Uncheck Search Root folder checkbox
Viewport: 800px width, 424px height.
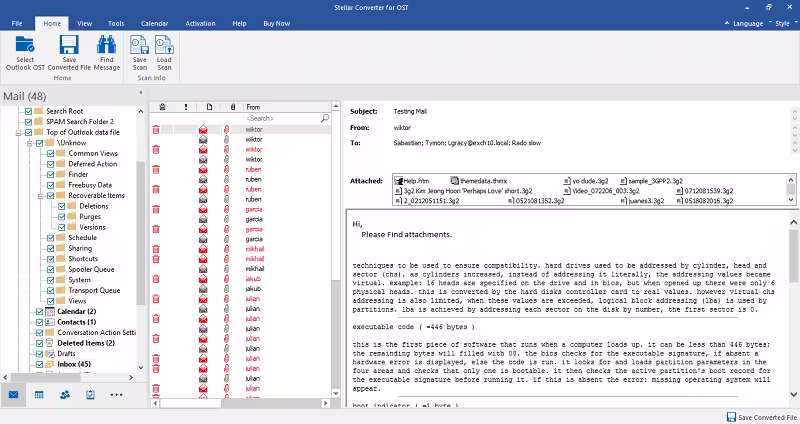[29, 111]
